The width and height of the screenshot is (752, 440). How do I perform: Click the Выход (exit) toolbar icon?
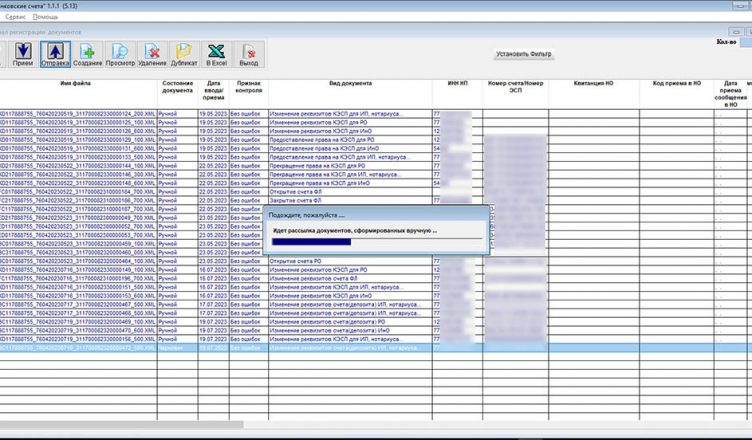(x=248, y=54)
